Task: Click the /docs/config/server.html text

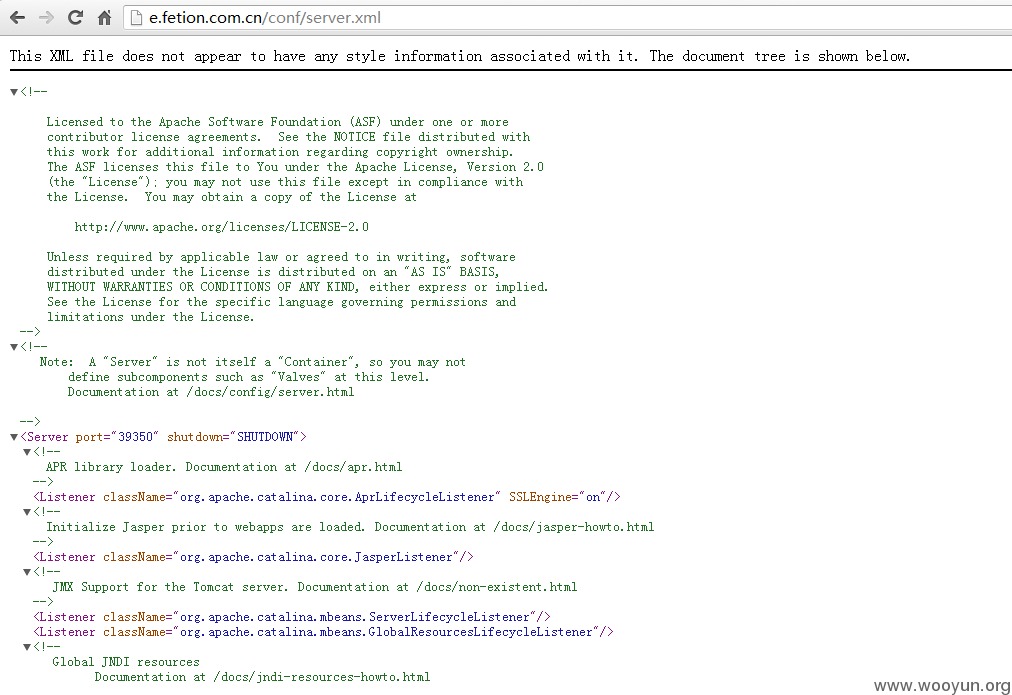Action: [270, 392]
